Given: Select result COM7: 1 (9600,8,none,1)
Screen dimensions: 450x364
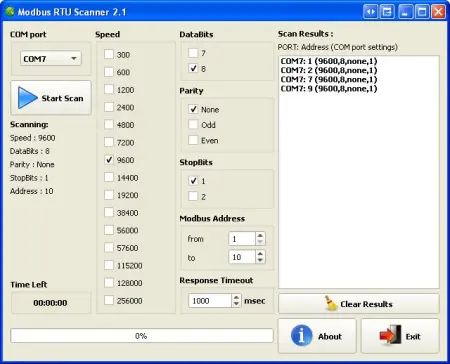Looking at the screenshot, I should pyautogui.click(x=329, y=61).
